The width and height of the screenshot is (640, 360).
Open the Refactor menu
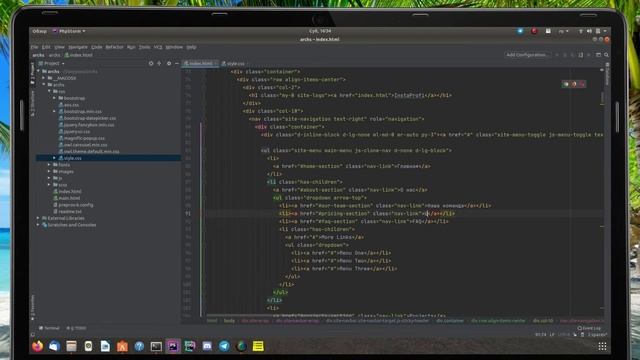[x=114, y=47]
